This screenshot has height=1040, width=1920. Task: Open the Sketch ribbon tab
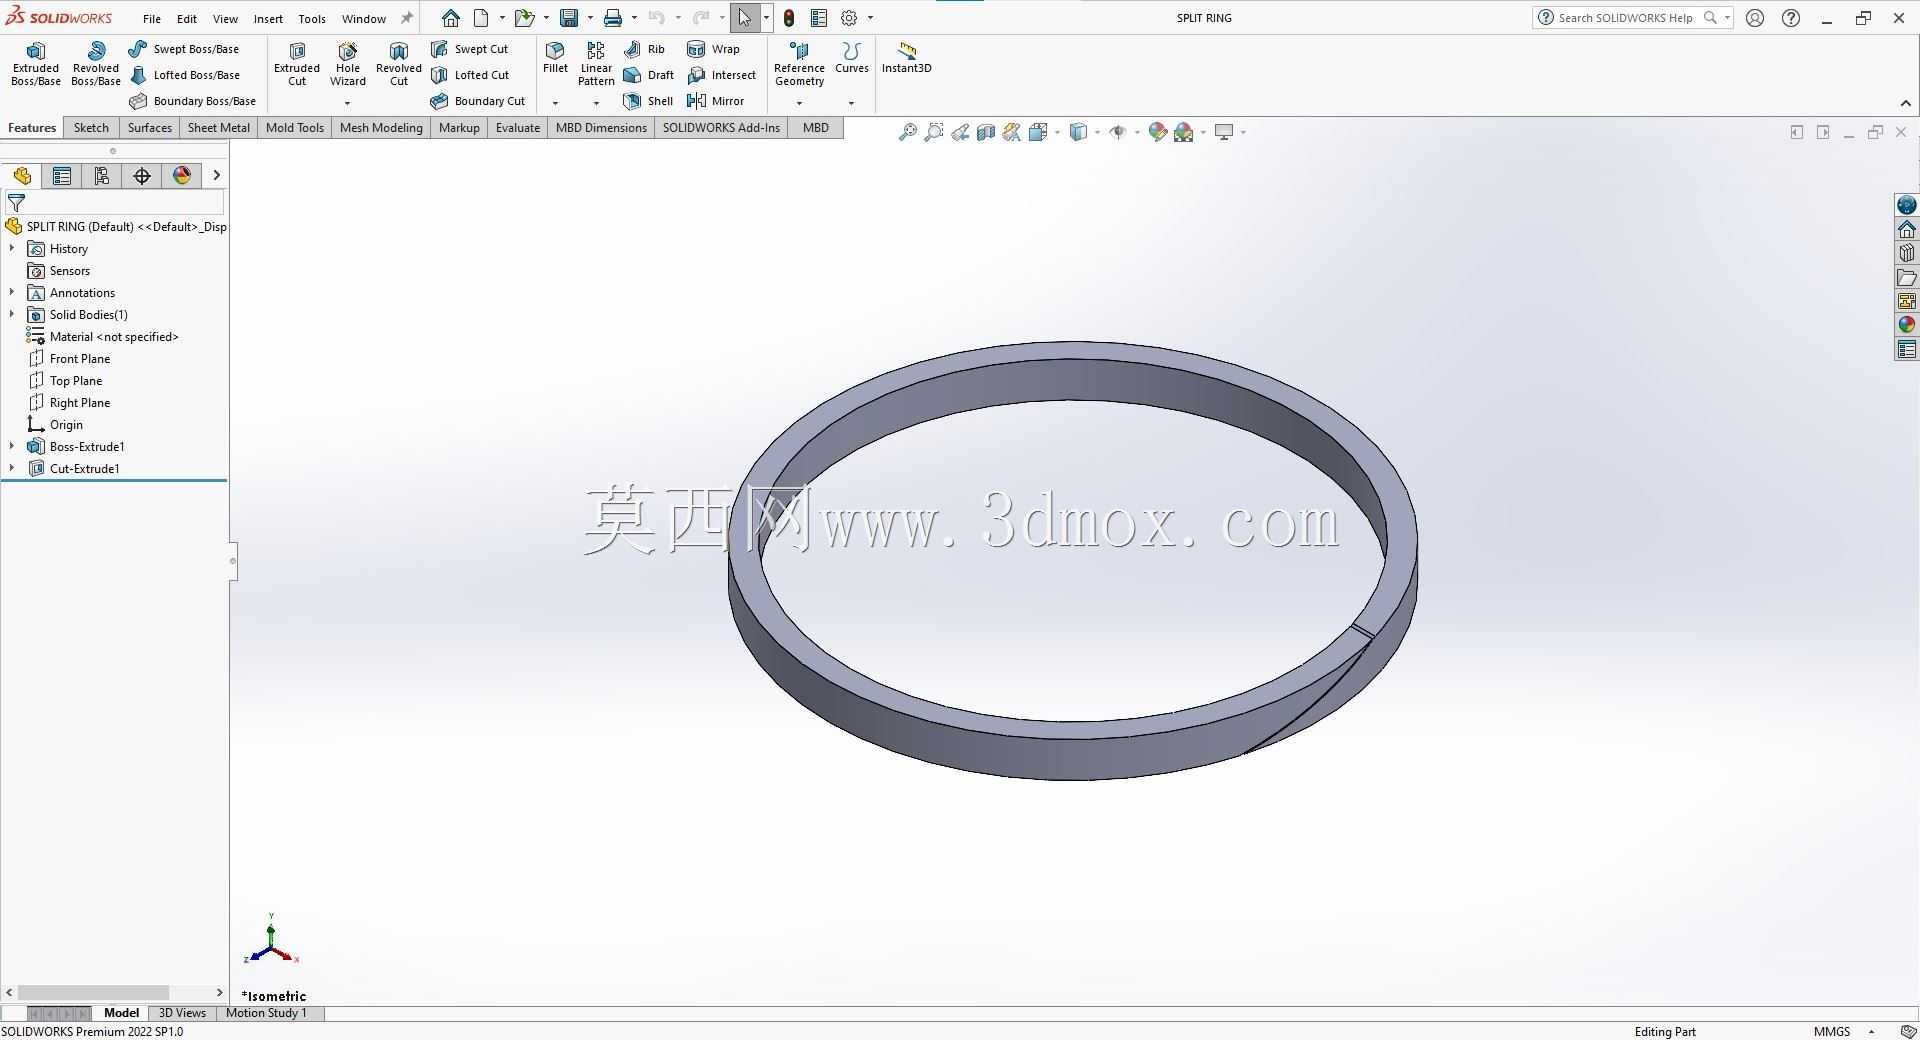(91, 128)
